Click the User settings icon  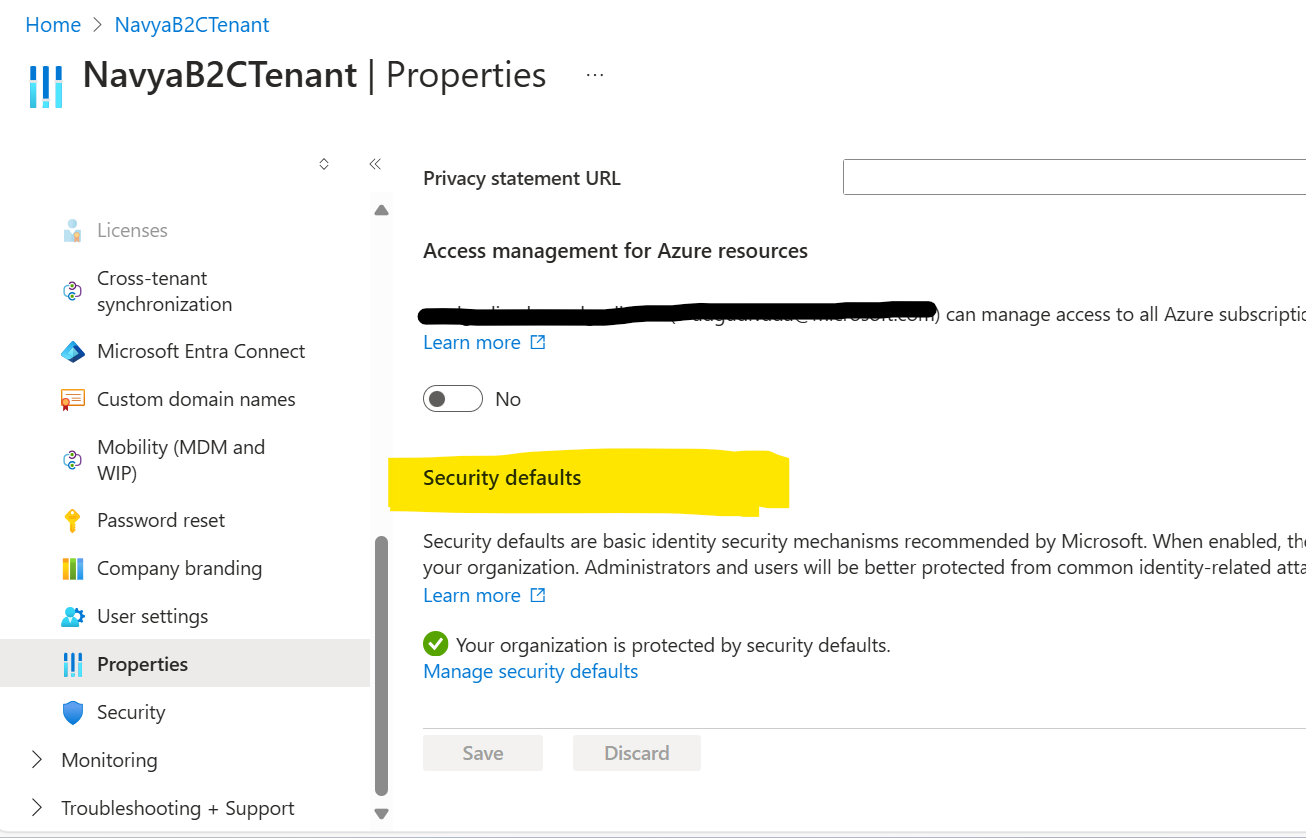73,617
